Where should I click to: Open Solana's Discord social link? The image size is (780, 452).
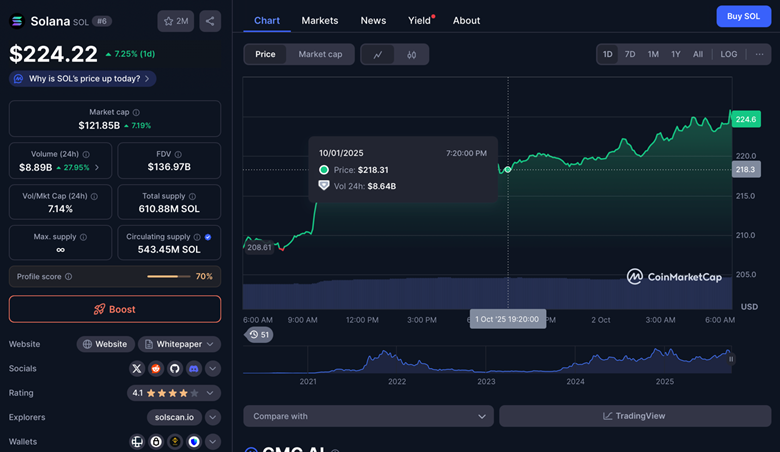click(194, 368)
